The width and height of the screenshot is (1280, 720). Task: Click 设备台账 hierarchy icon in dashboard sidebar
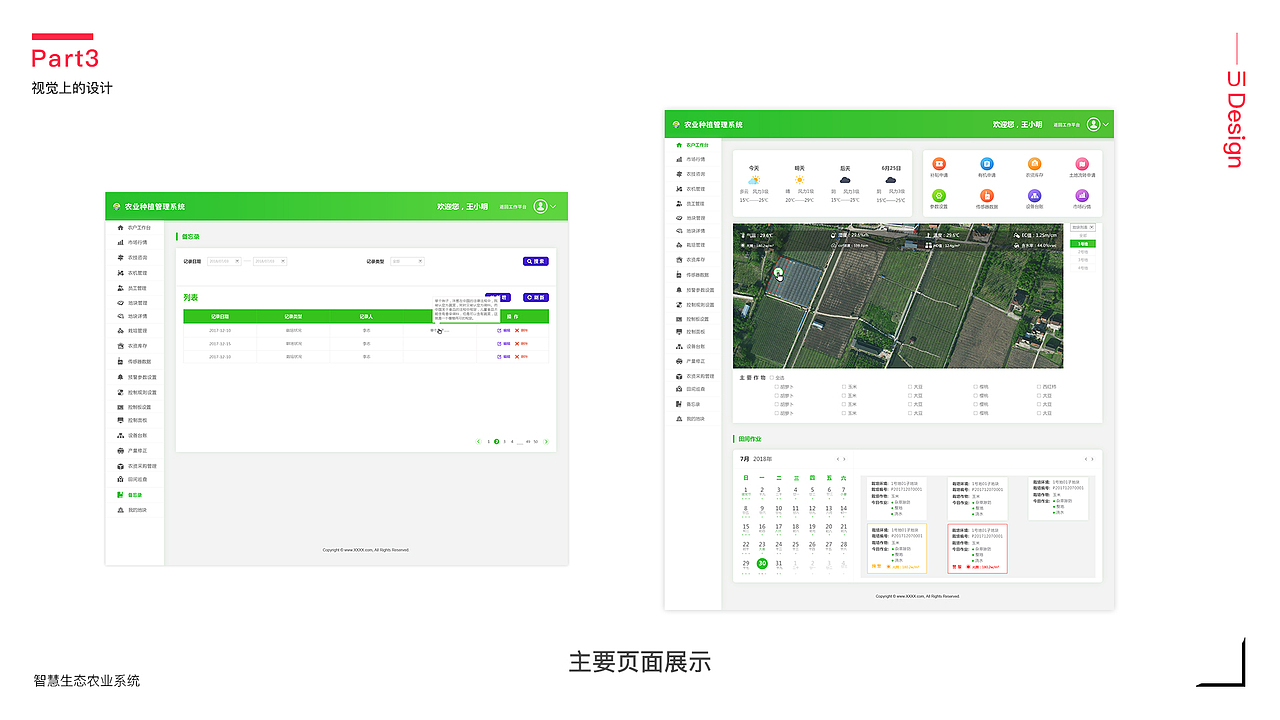(x=680, y=347)
